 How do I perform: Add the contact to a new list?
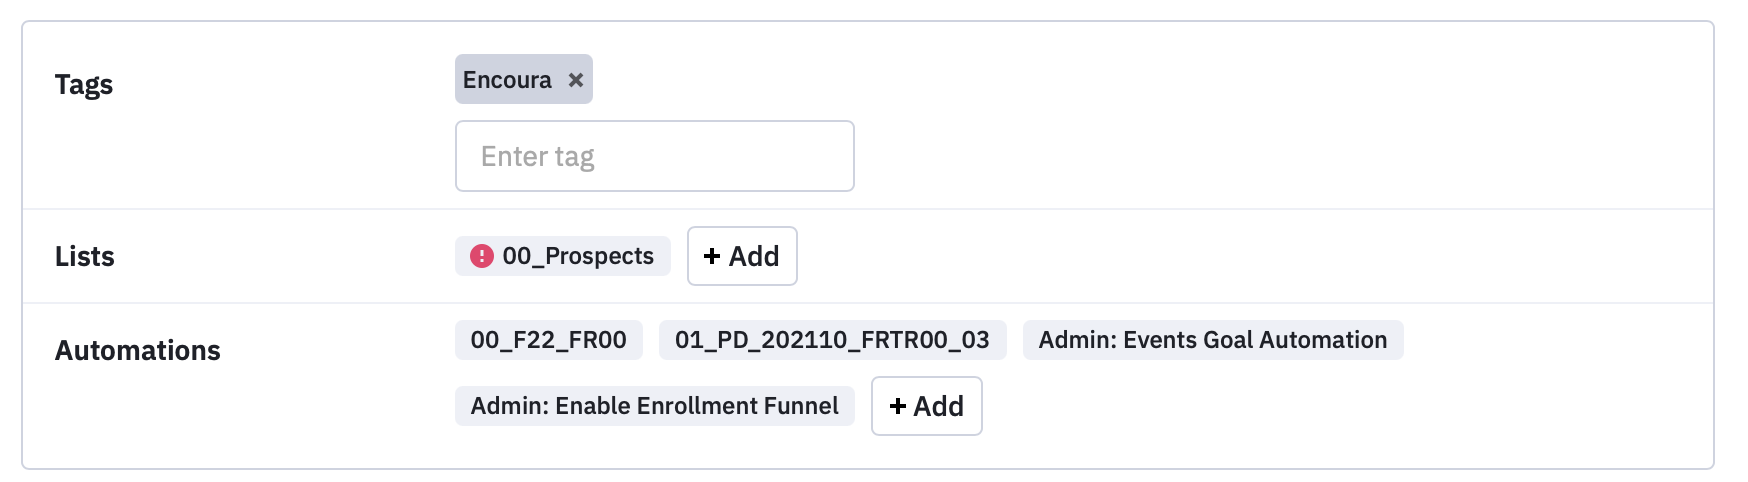pyautogui.click(x=742, y=256)
